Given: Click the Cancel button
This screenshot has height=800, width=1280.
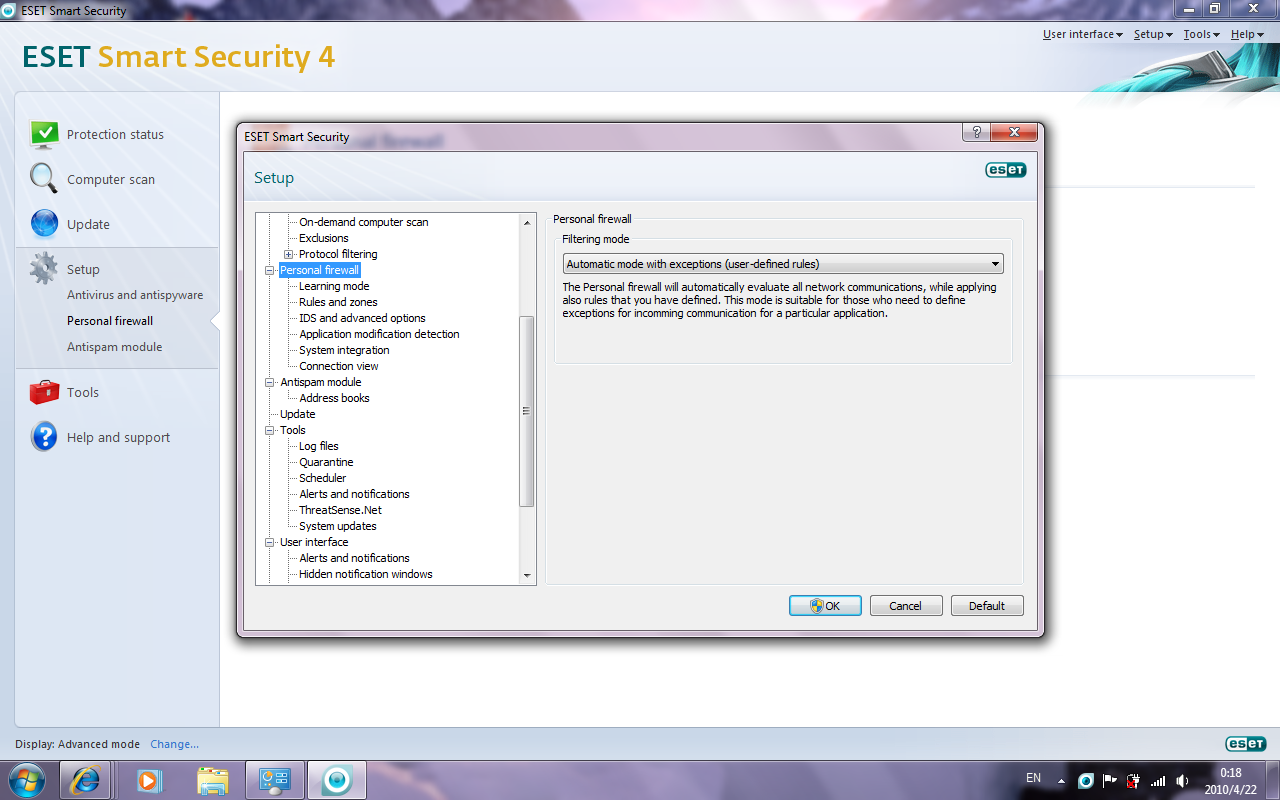Looking at the screenshot, I should click(906, 606).
